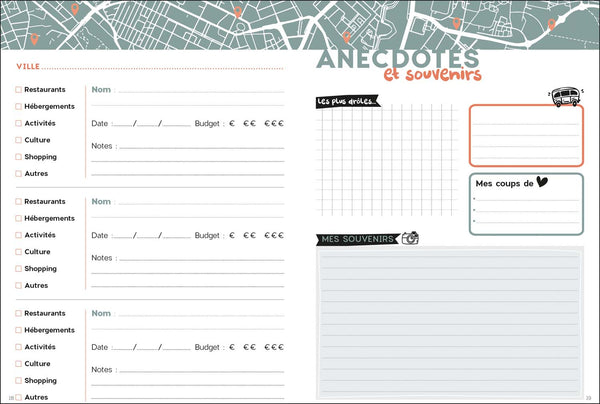The height and width of the screenshot is (404, 600).
Task: Click the MES SOUVENIRS banner label
Action: (358, 239)
